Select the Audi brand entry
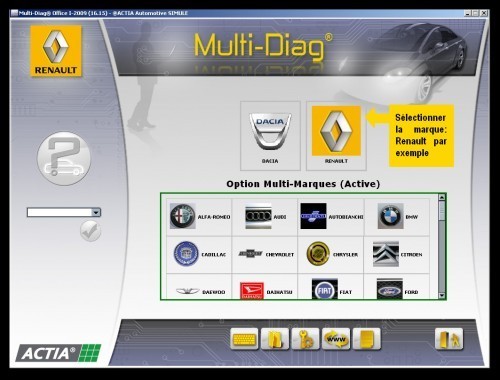This screenshot has width=500, height=380. pyautogui.click(x=265, y=217)
